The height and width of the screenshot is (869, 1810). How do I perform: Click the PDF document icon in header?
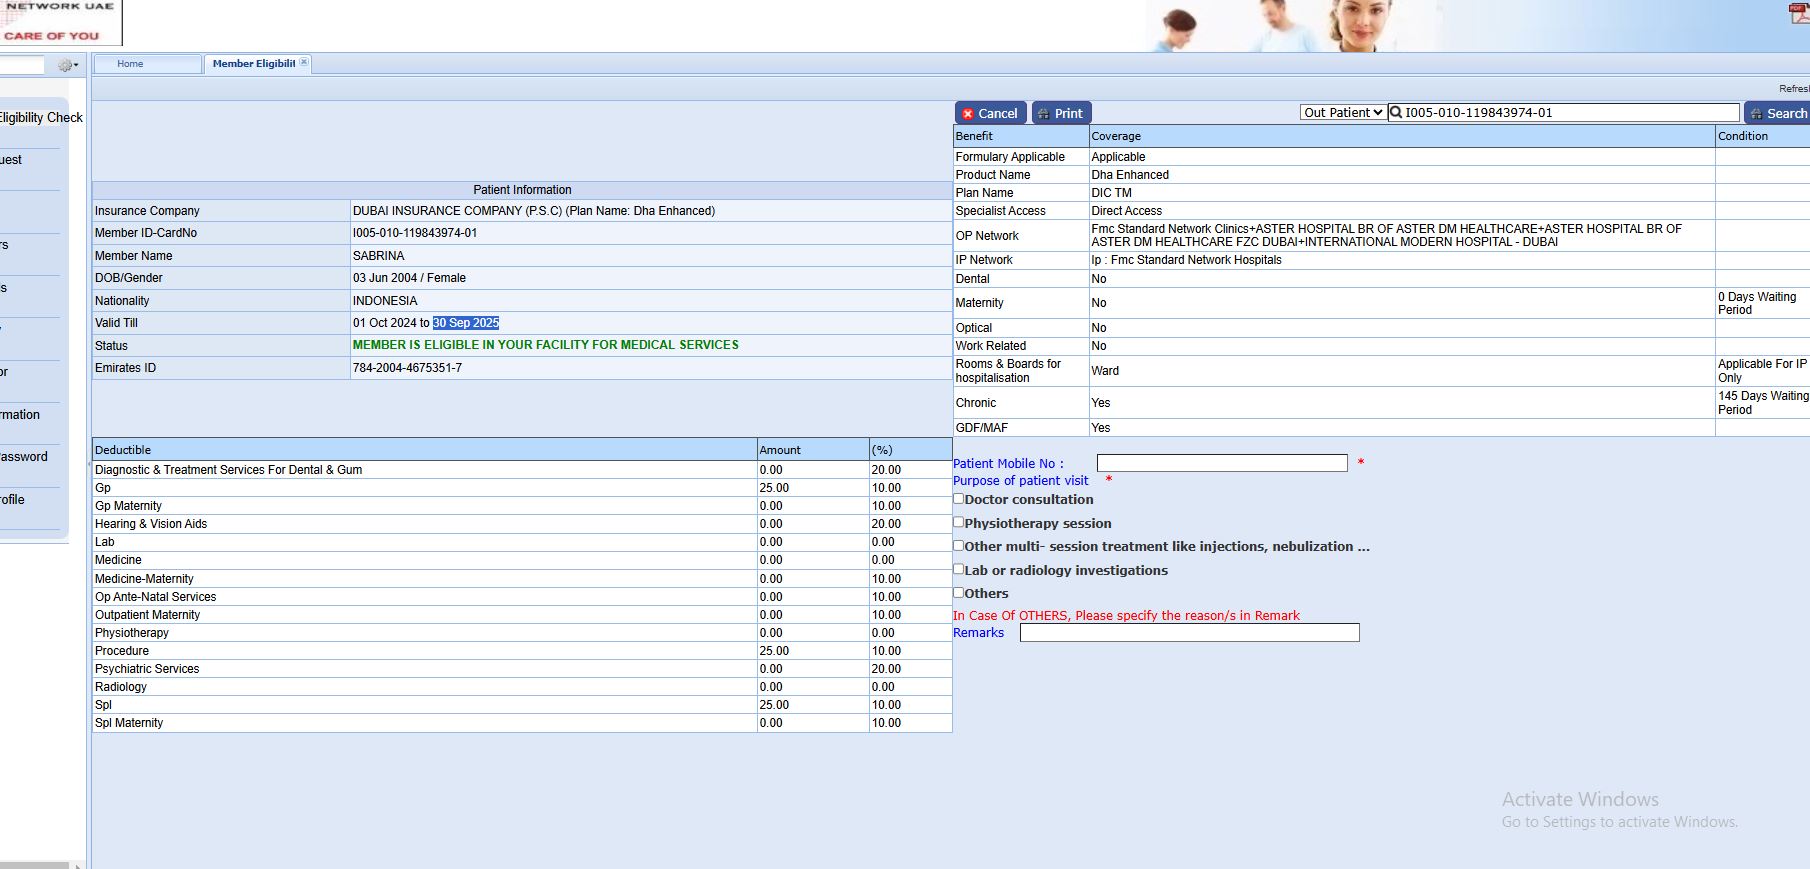coord(1799,13)
